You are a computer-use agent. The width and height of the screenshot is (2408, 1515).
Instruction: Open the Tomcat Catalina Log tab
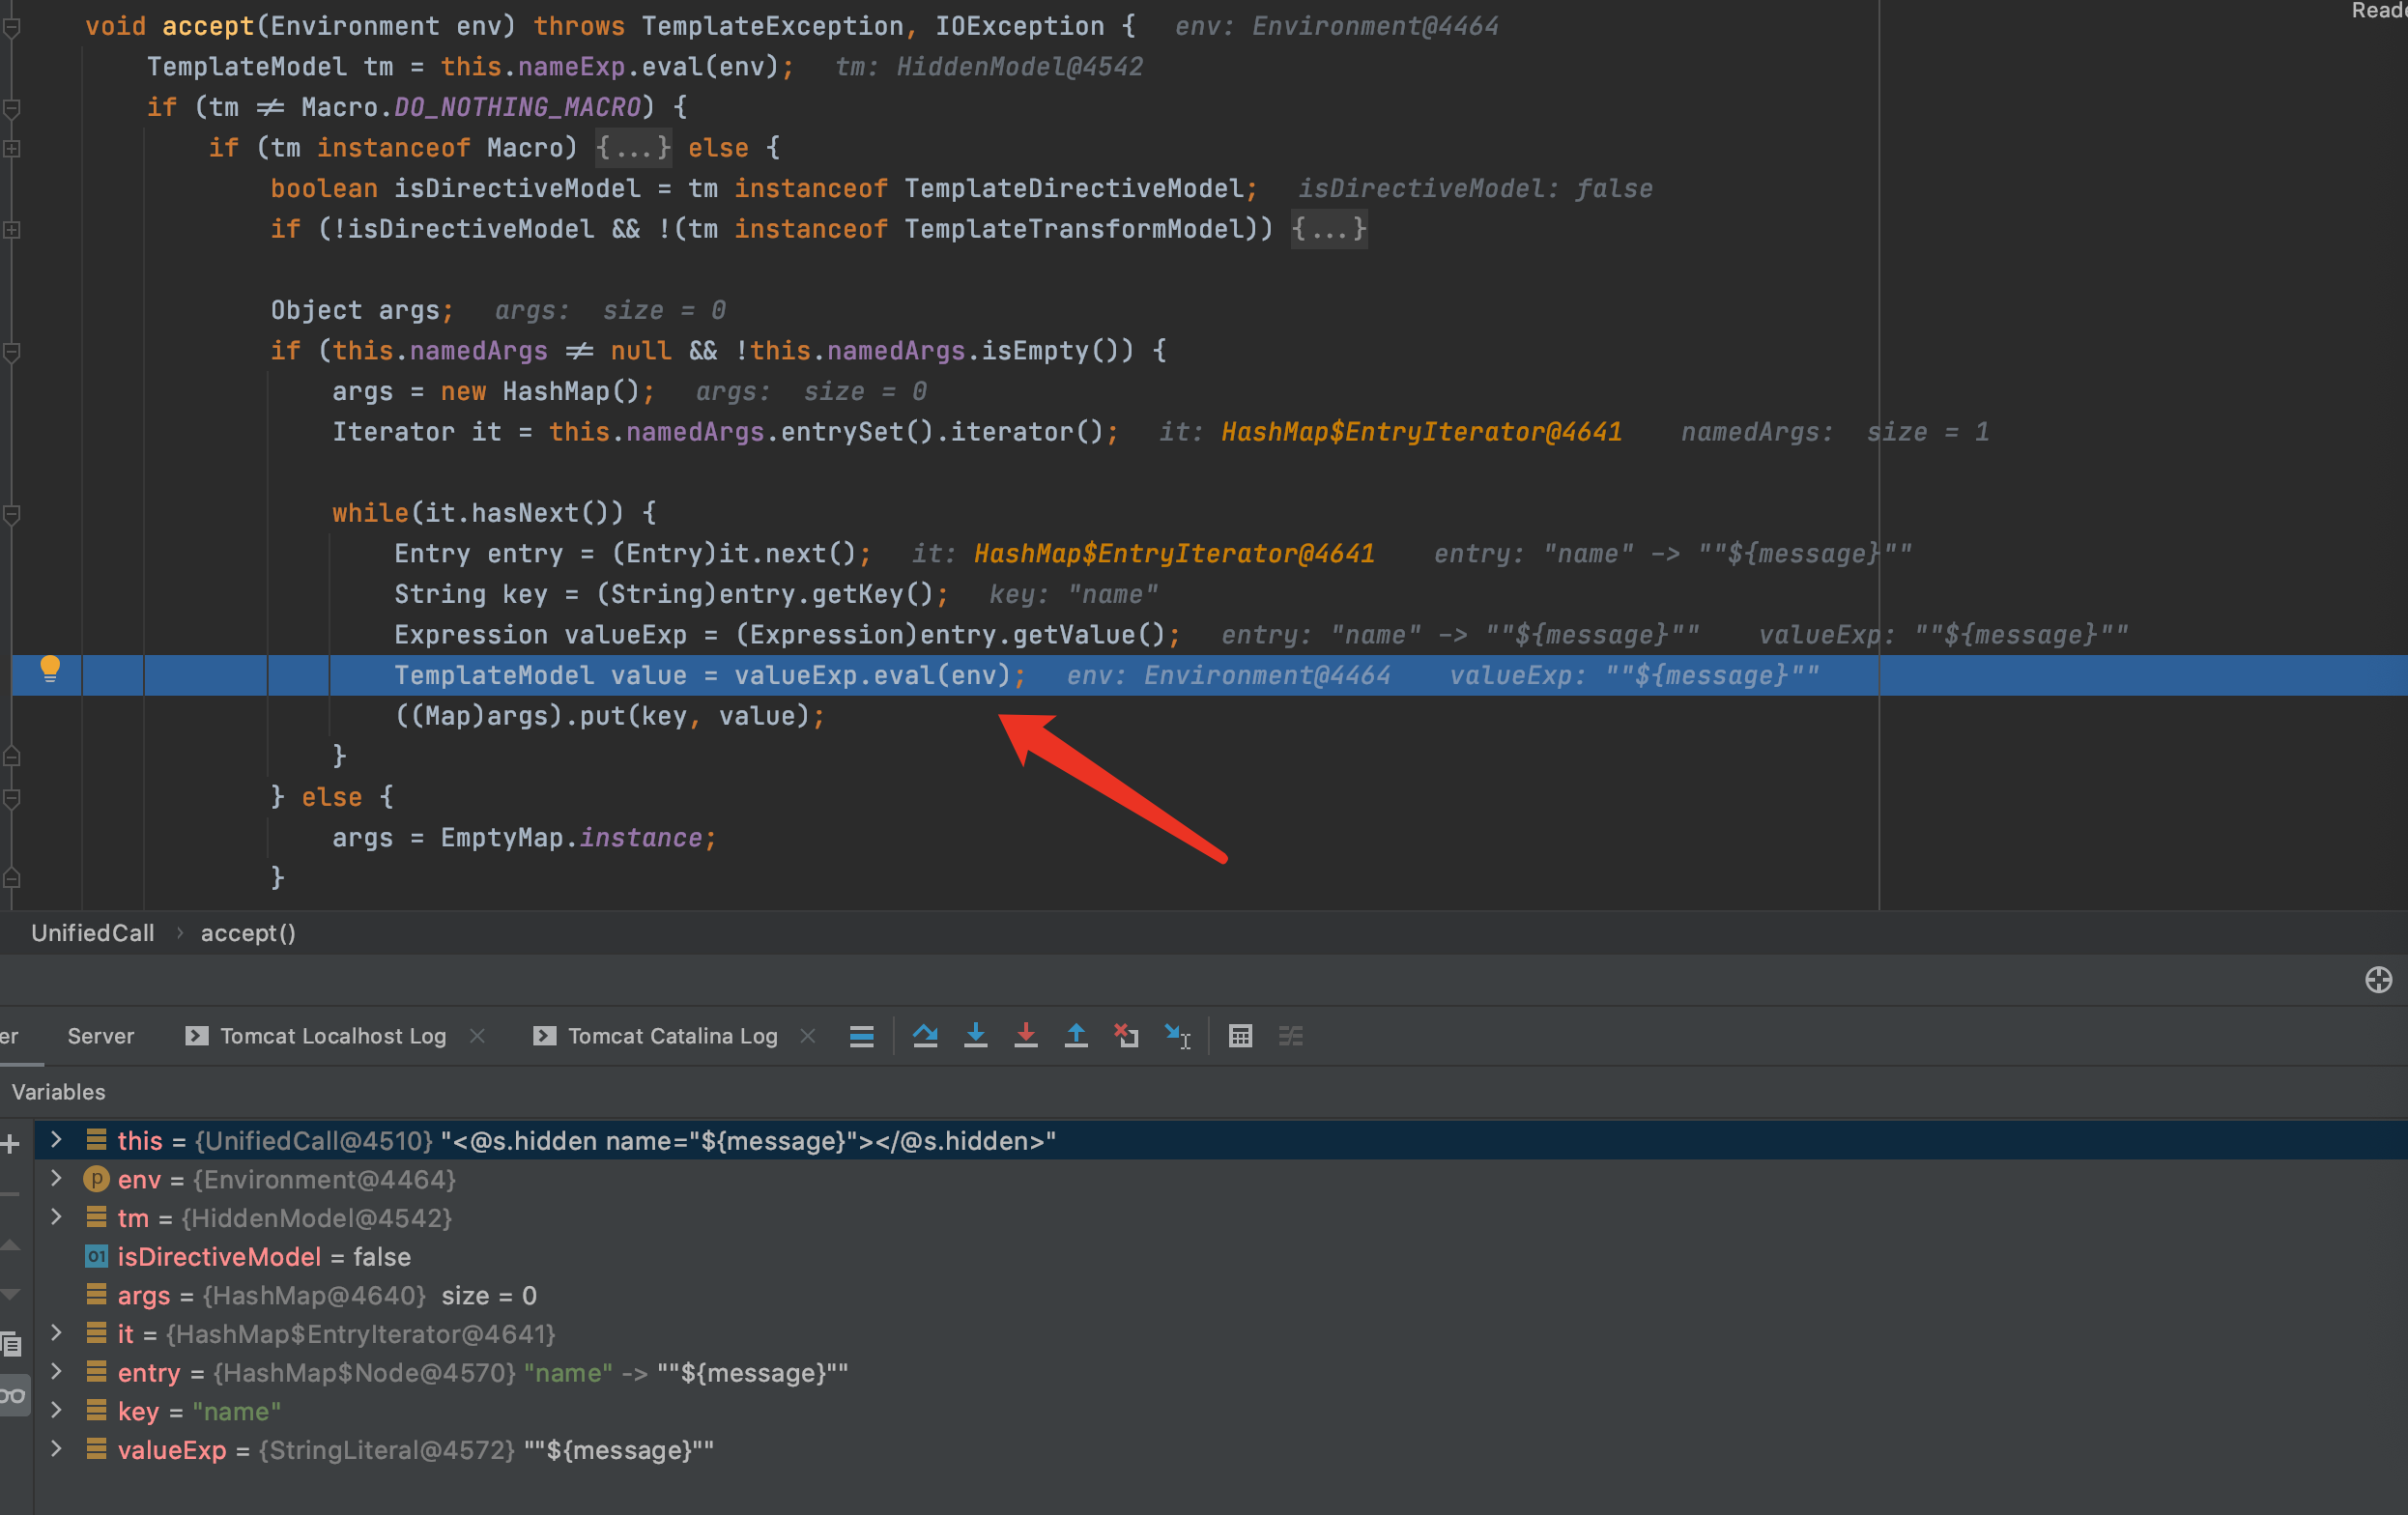coord(673,1036)
